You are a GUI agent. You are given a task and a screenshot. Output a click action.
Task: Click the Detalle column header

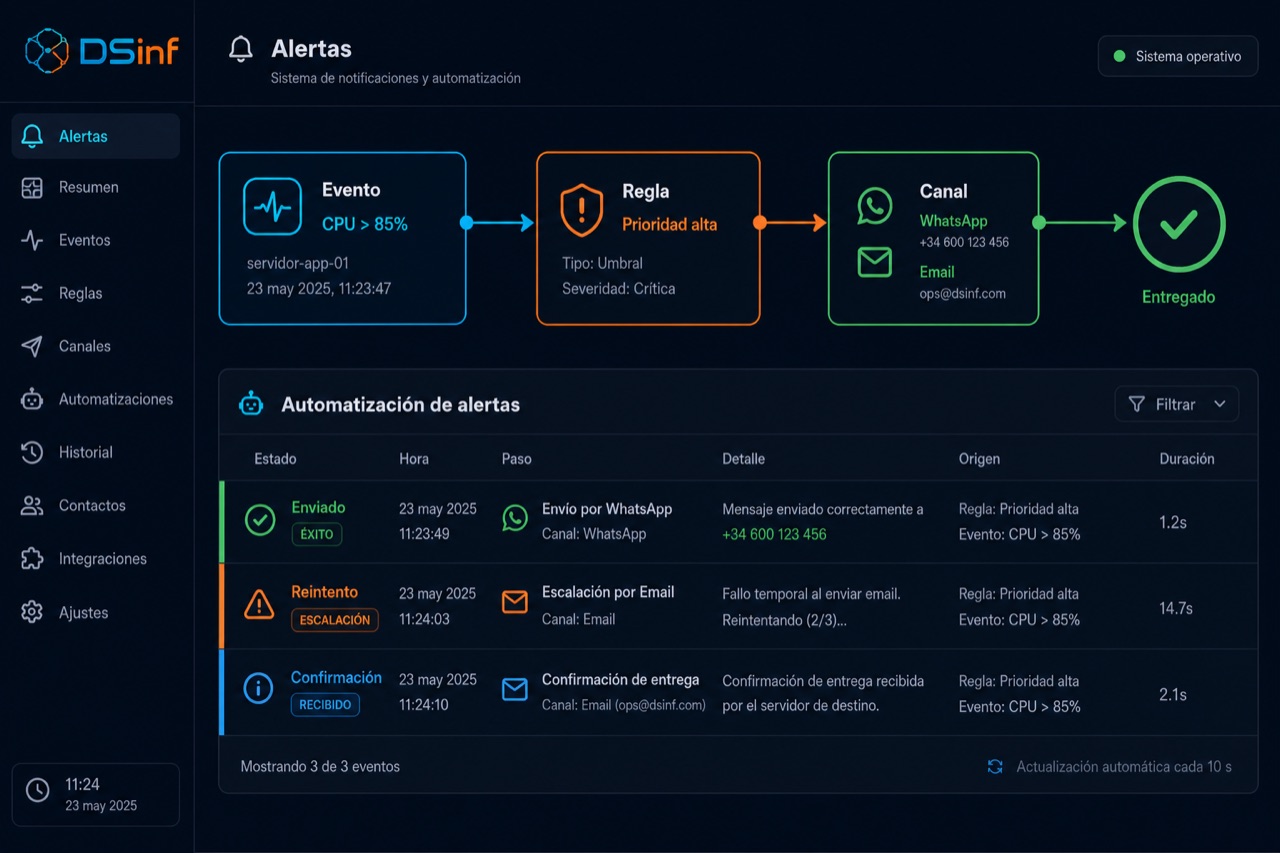click(744, 459)
